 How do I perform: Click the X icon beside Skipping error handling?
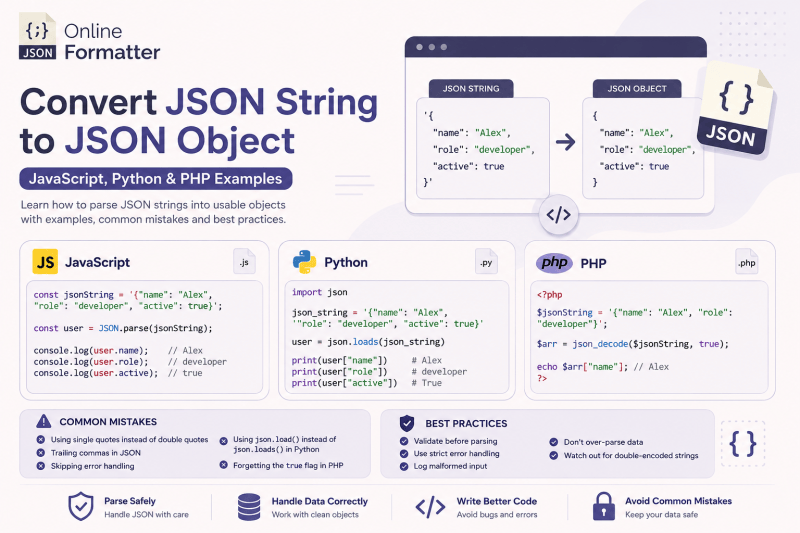pyautogui.click(x=41, y=466)
